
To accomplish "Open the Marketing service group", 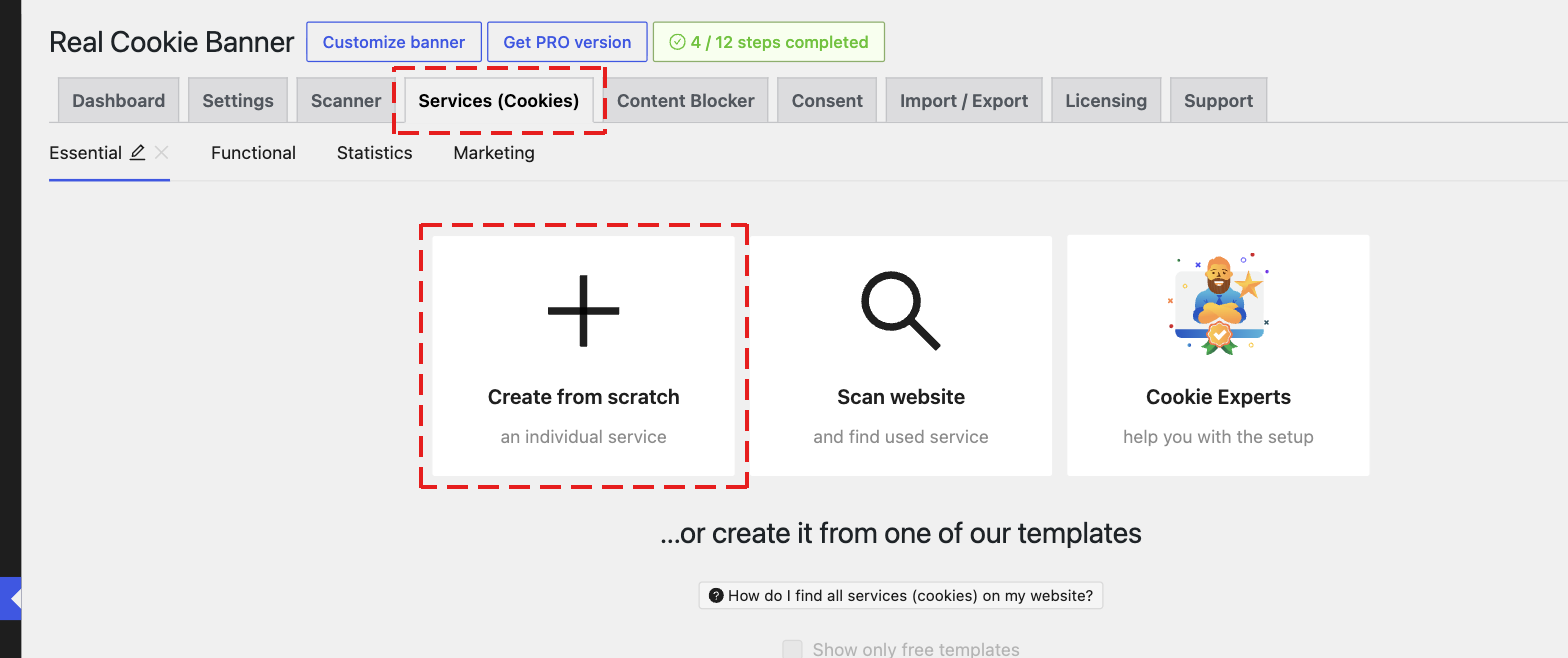I will 494,153.
